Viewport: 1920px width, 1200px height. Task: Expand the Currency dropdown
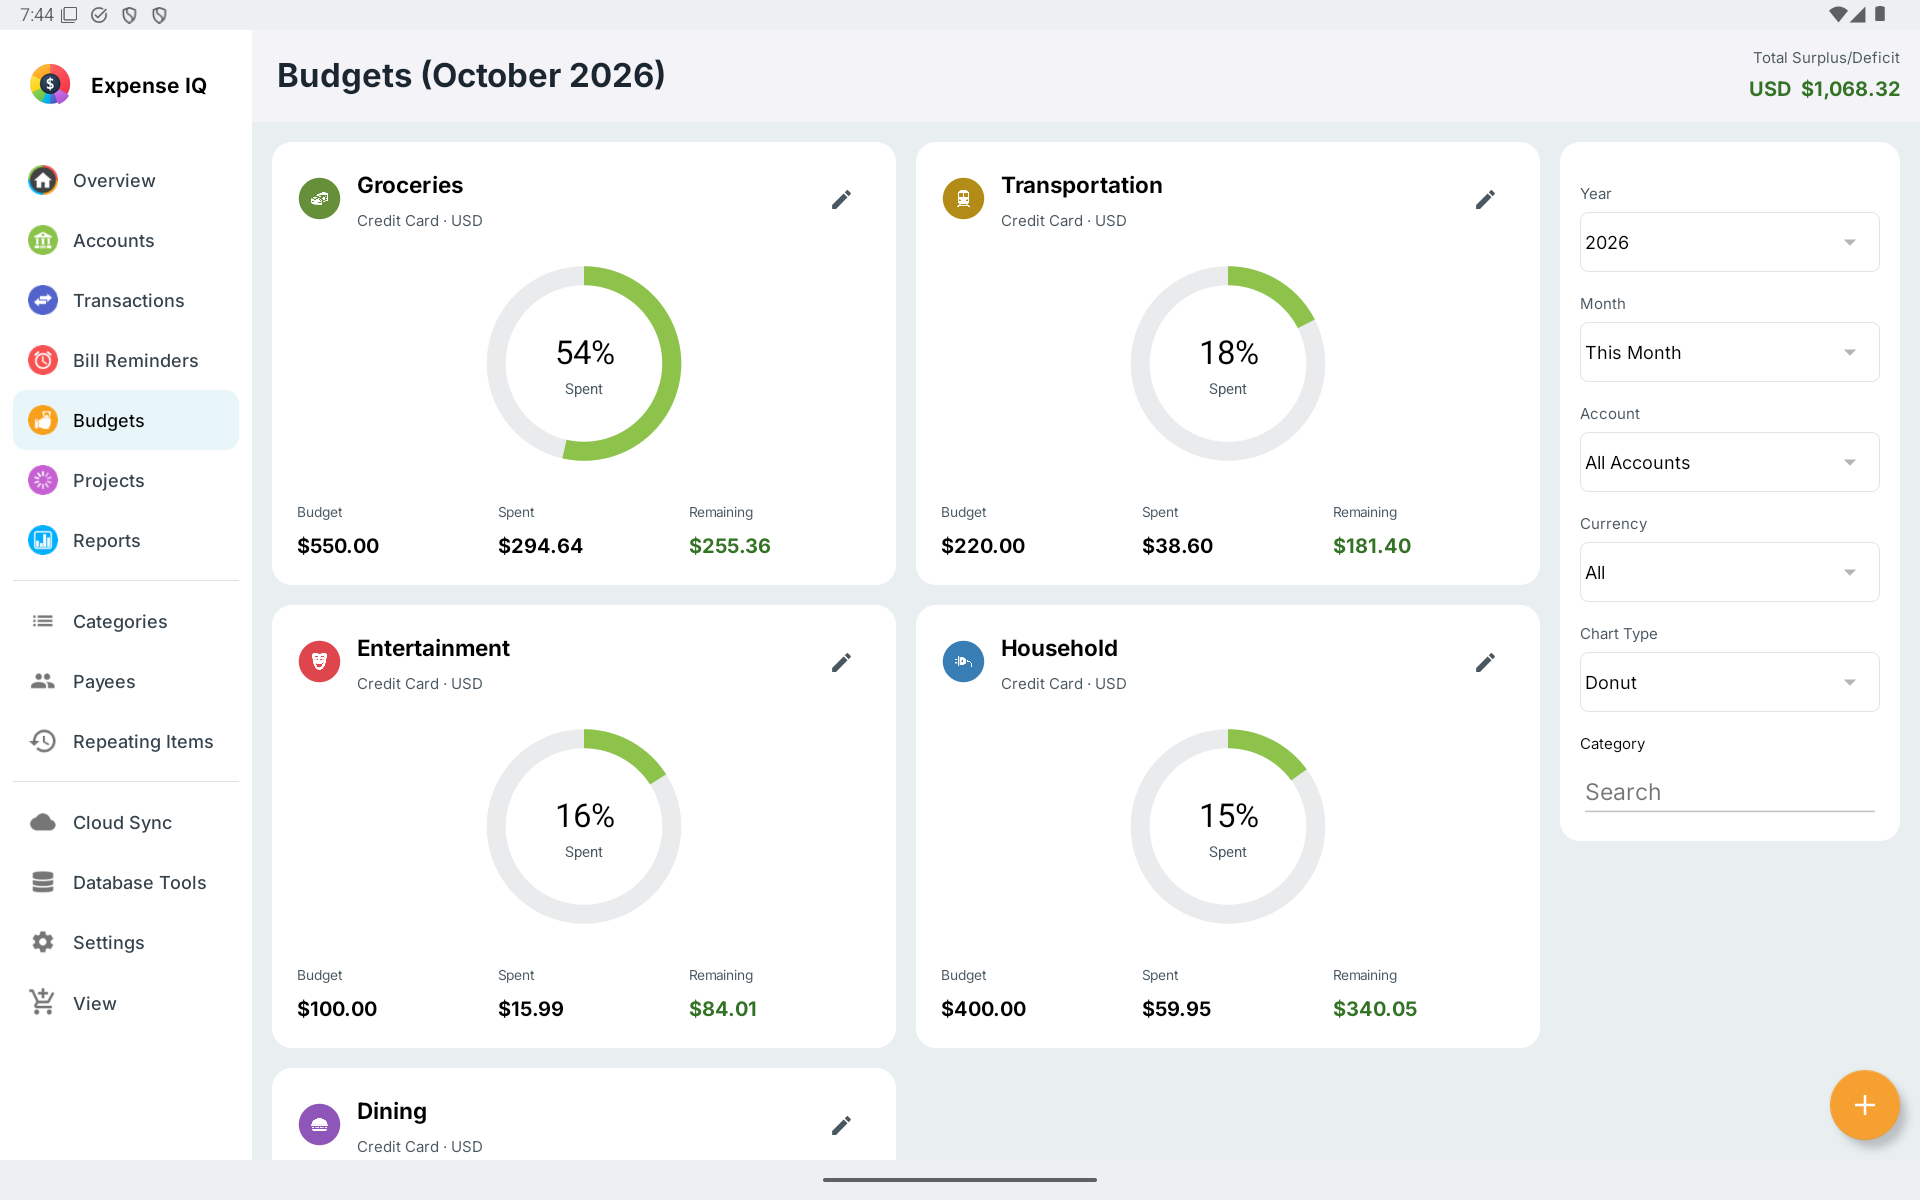point(1729,572)
